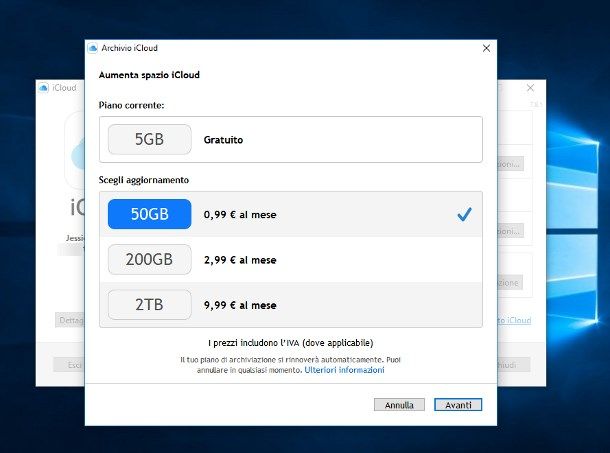The height and width of the screenshot is (453, 610).
Task: Click the 'Scegli aggiornamento' label
Action: 144,180
